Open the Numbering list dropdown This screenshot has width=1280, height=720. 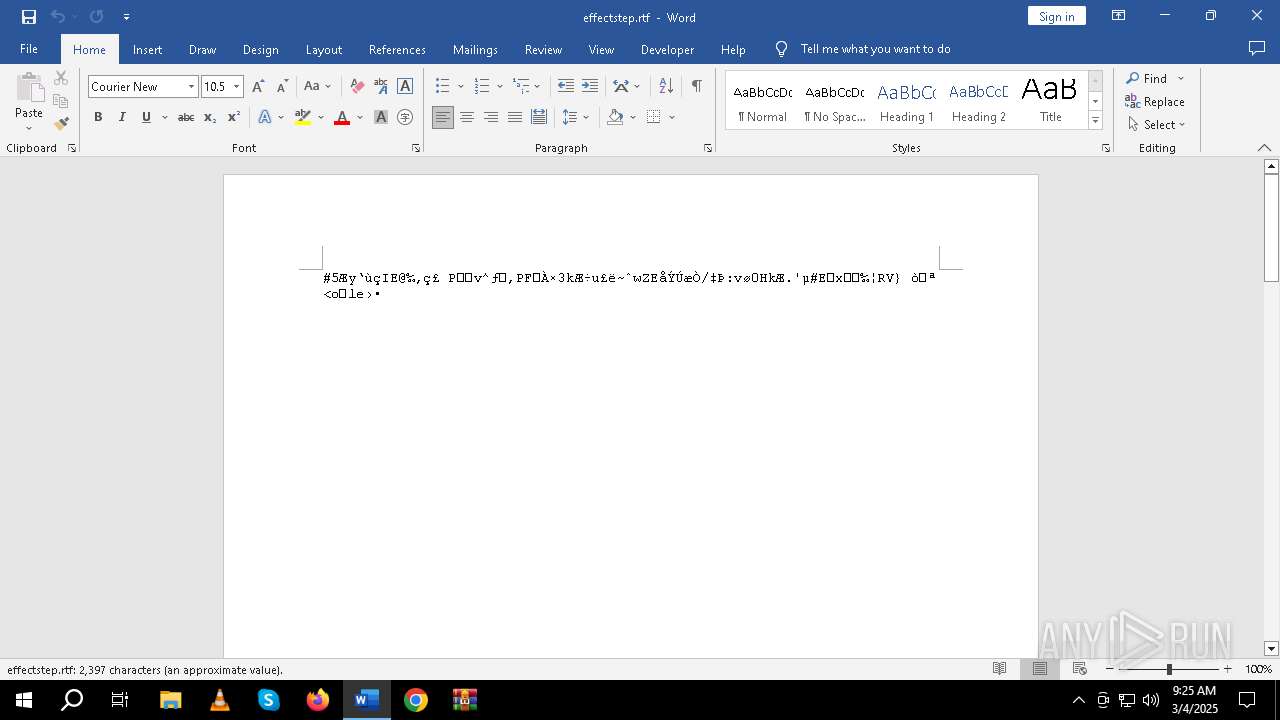[499, 86]
